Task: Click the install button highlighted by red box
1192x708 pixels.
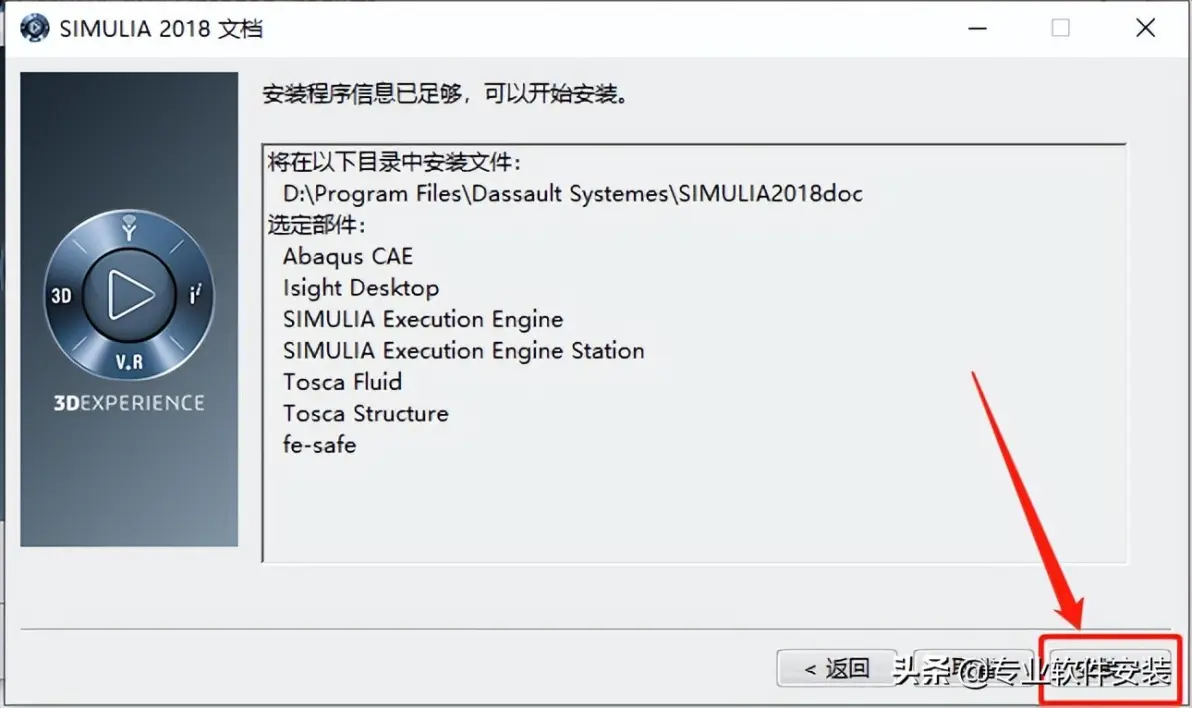Action: coord(1110,668)
